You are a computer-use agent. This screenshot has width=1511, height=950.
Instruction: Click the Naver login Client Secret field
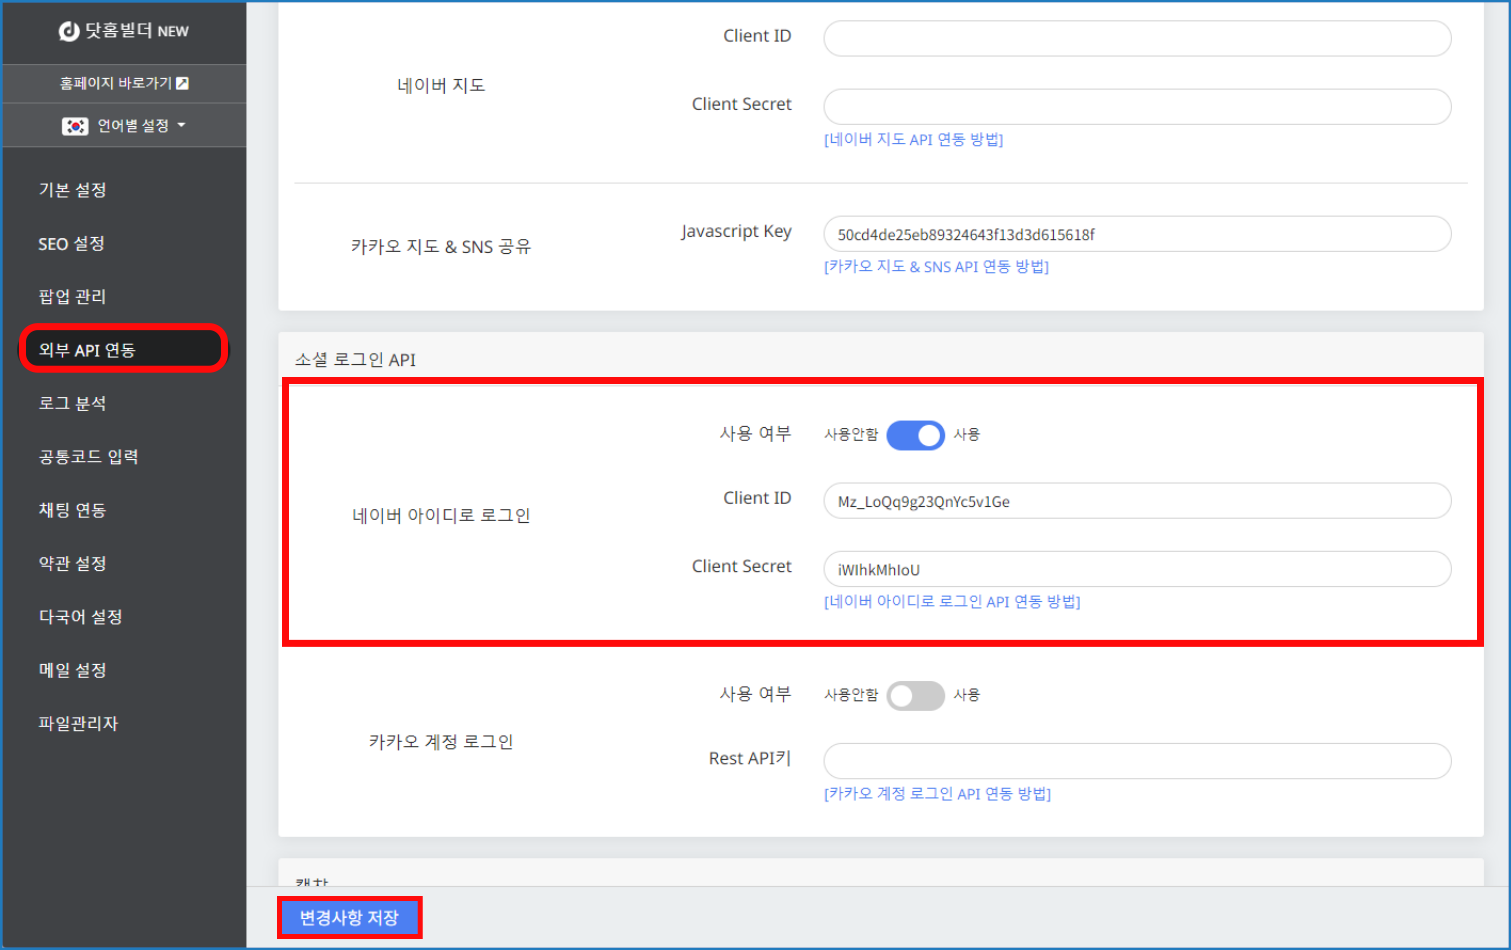click(1136, 570)
